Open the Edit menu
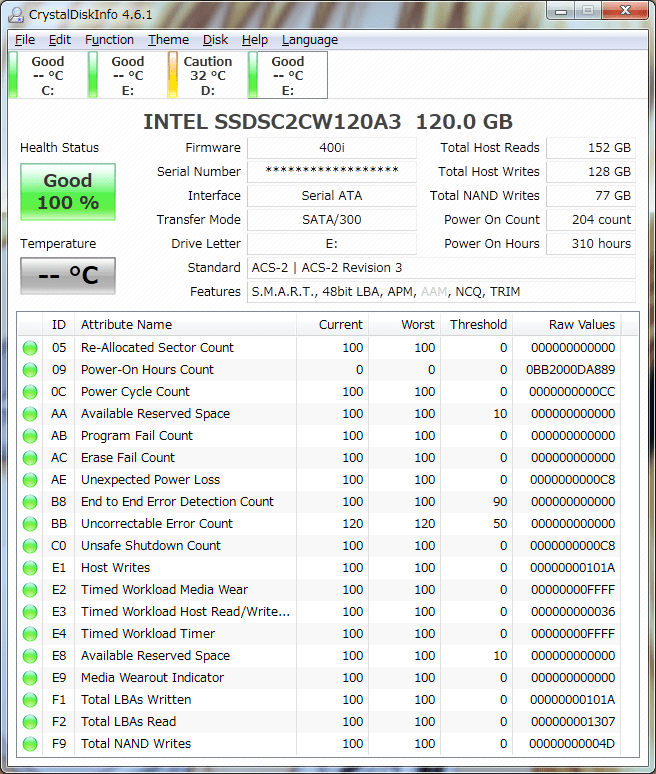The height and width of the screenshot is (774, 656). click(x=60, y=39)
